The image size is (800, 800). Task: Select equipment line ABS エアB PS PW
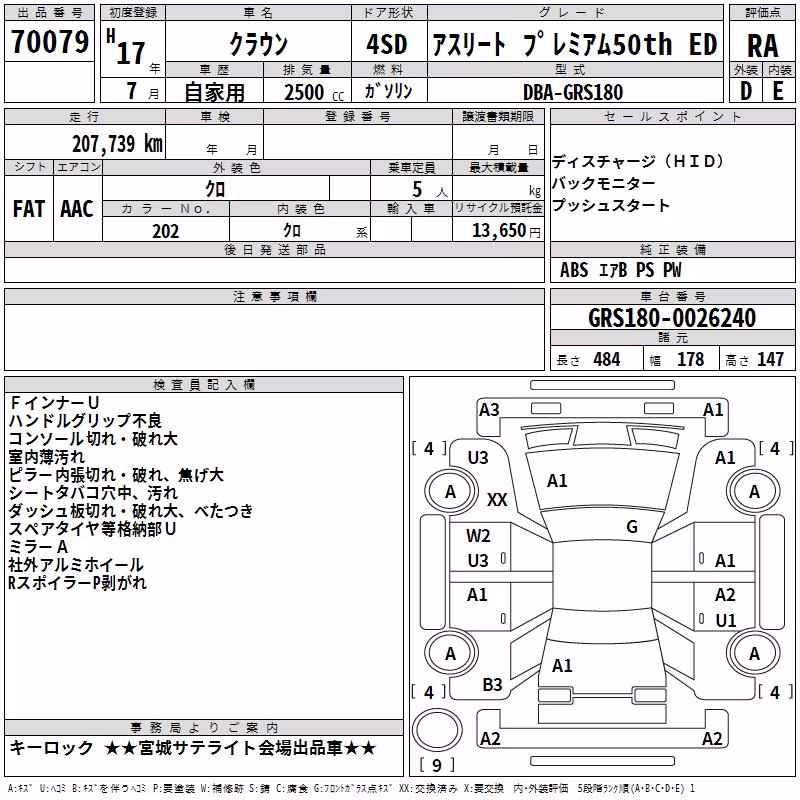click(620, 270)
